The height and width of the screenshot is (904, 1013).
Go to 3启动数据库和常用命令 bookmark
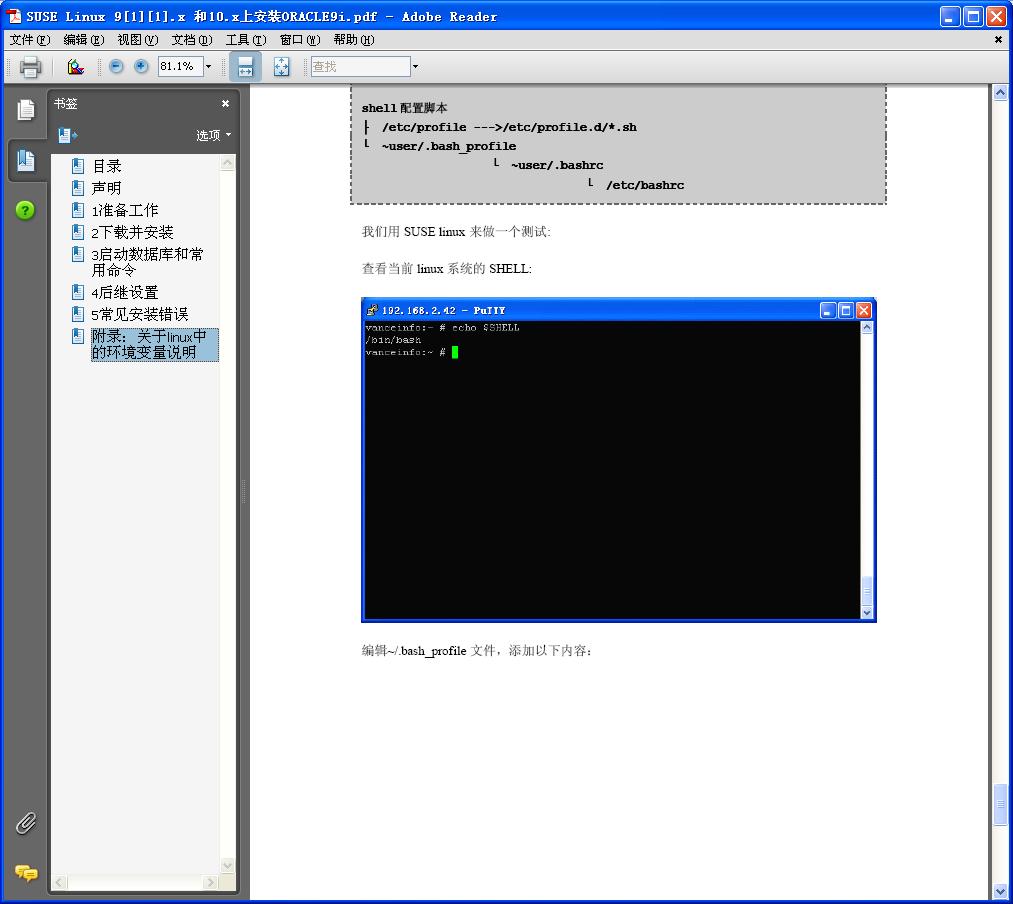pyautogui.click(x=147, y=262)
